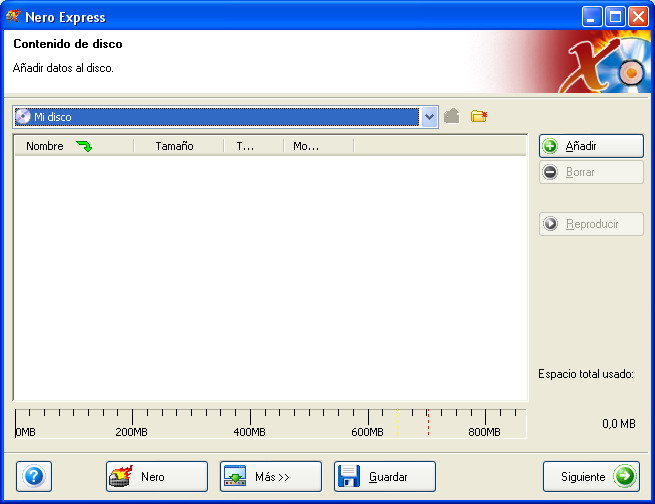Click the 400MB label on capacity scale

coord(249,432)
